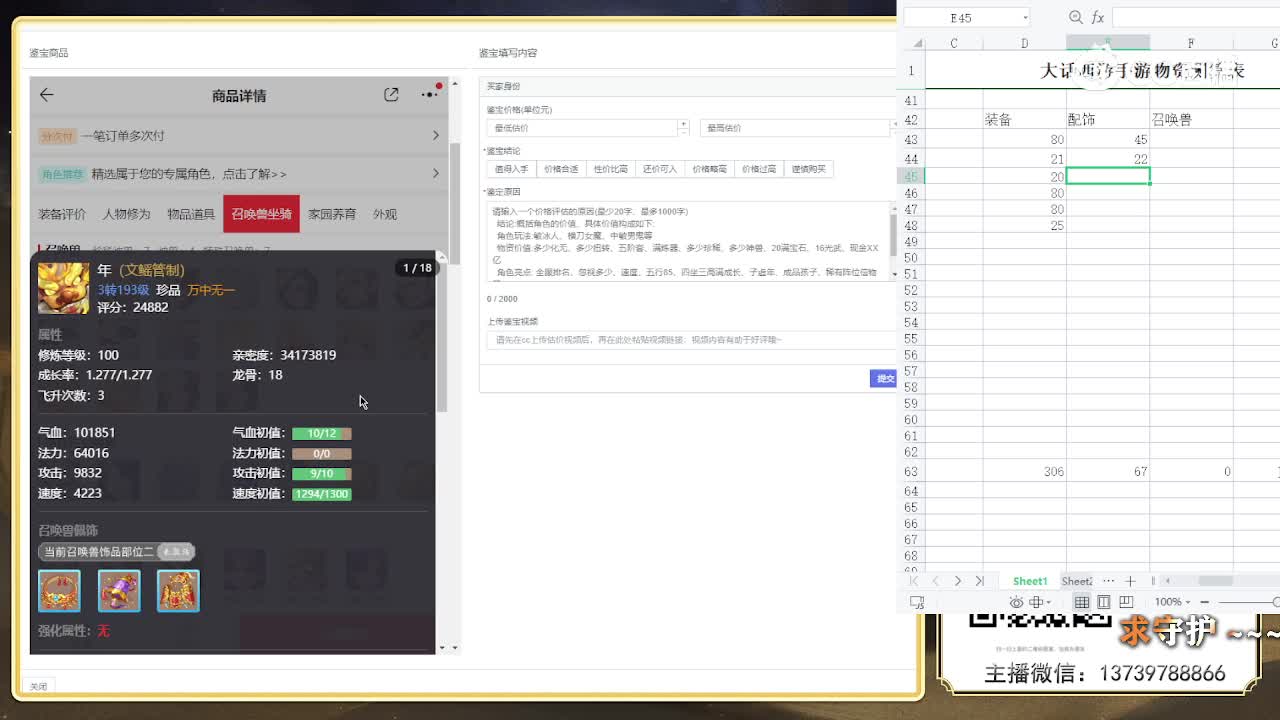The height and width of the screenshot is (720, 1280).
Task: Click the video link input field
Action: point(690,340)
